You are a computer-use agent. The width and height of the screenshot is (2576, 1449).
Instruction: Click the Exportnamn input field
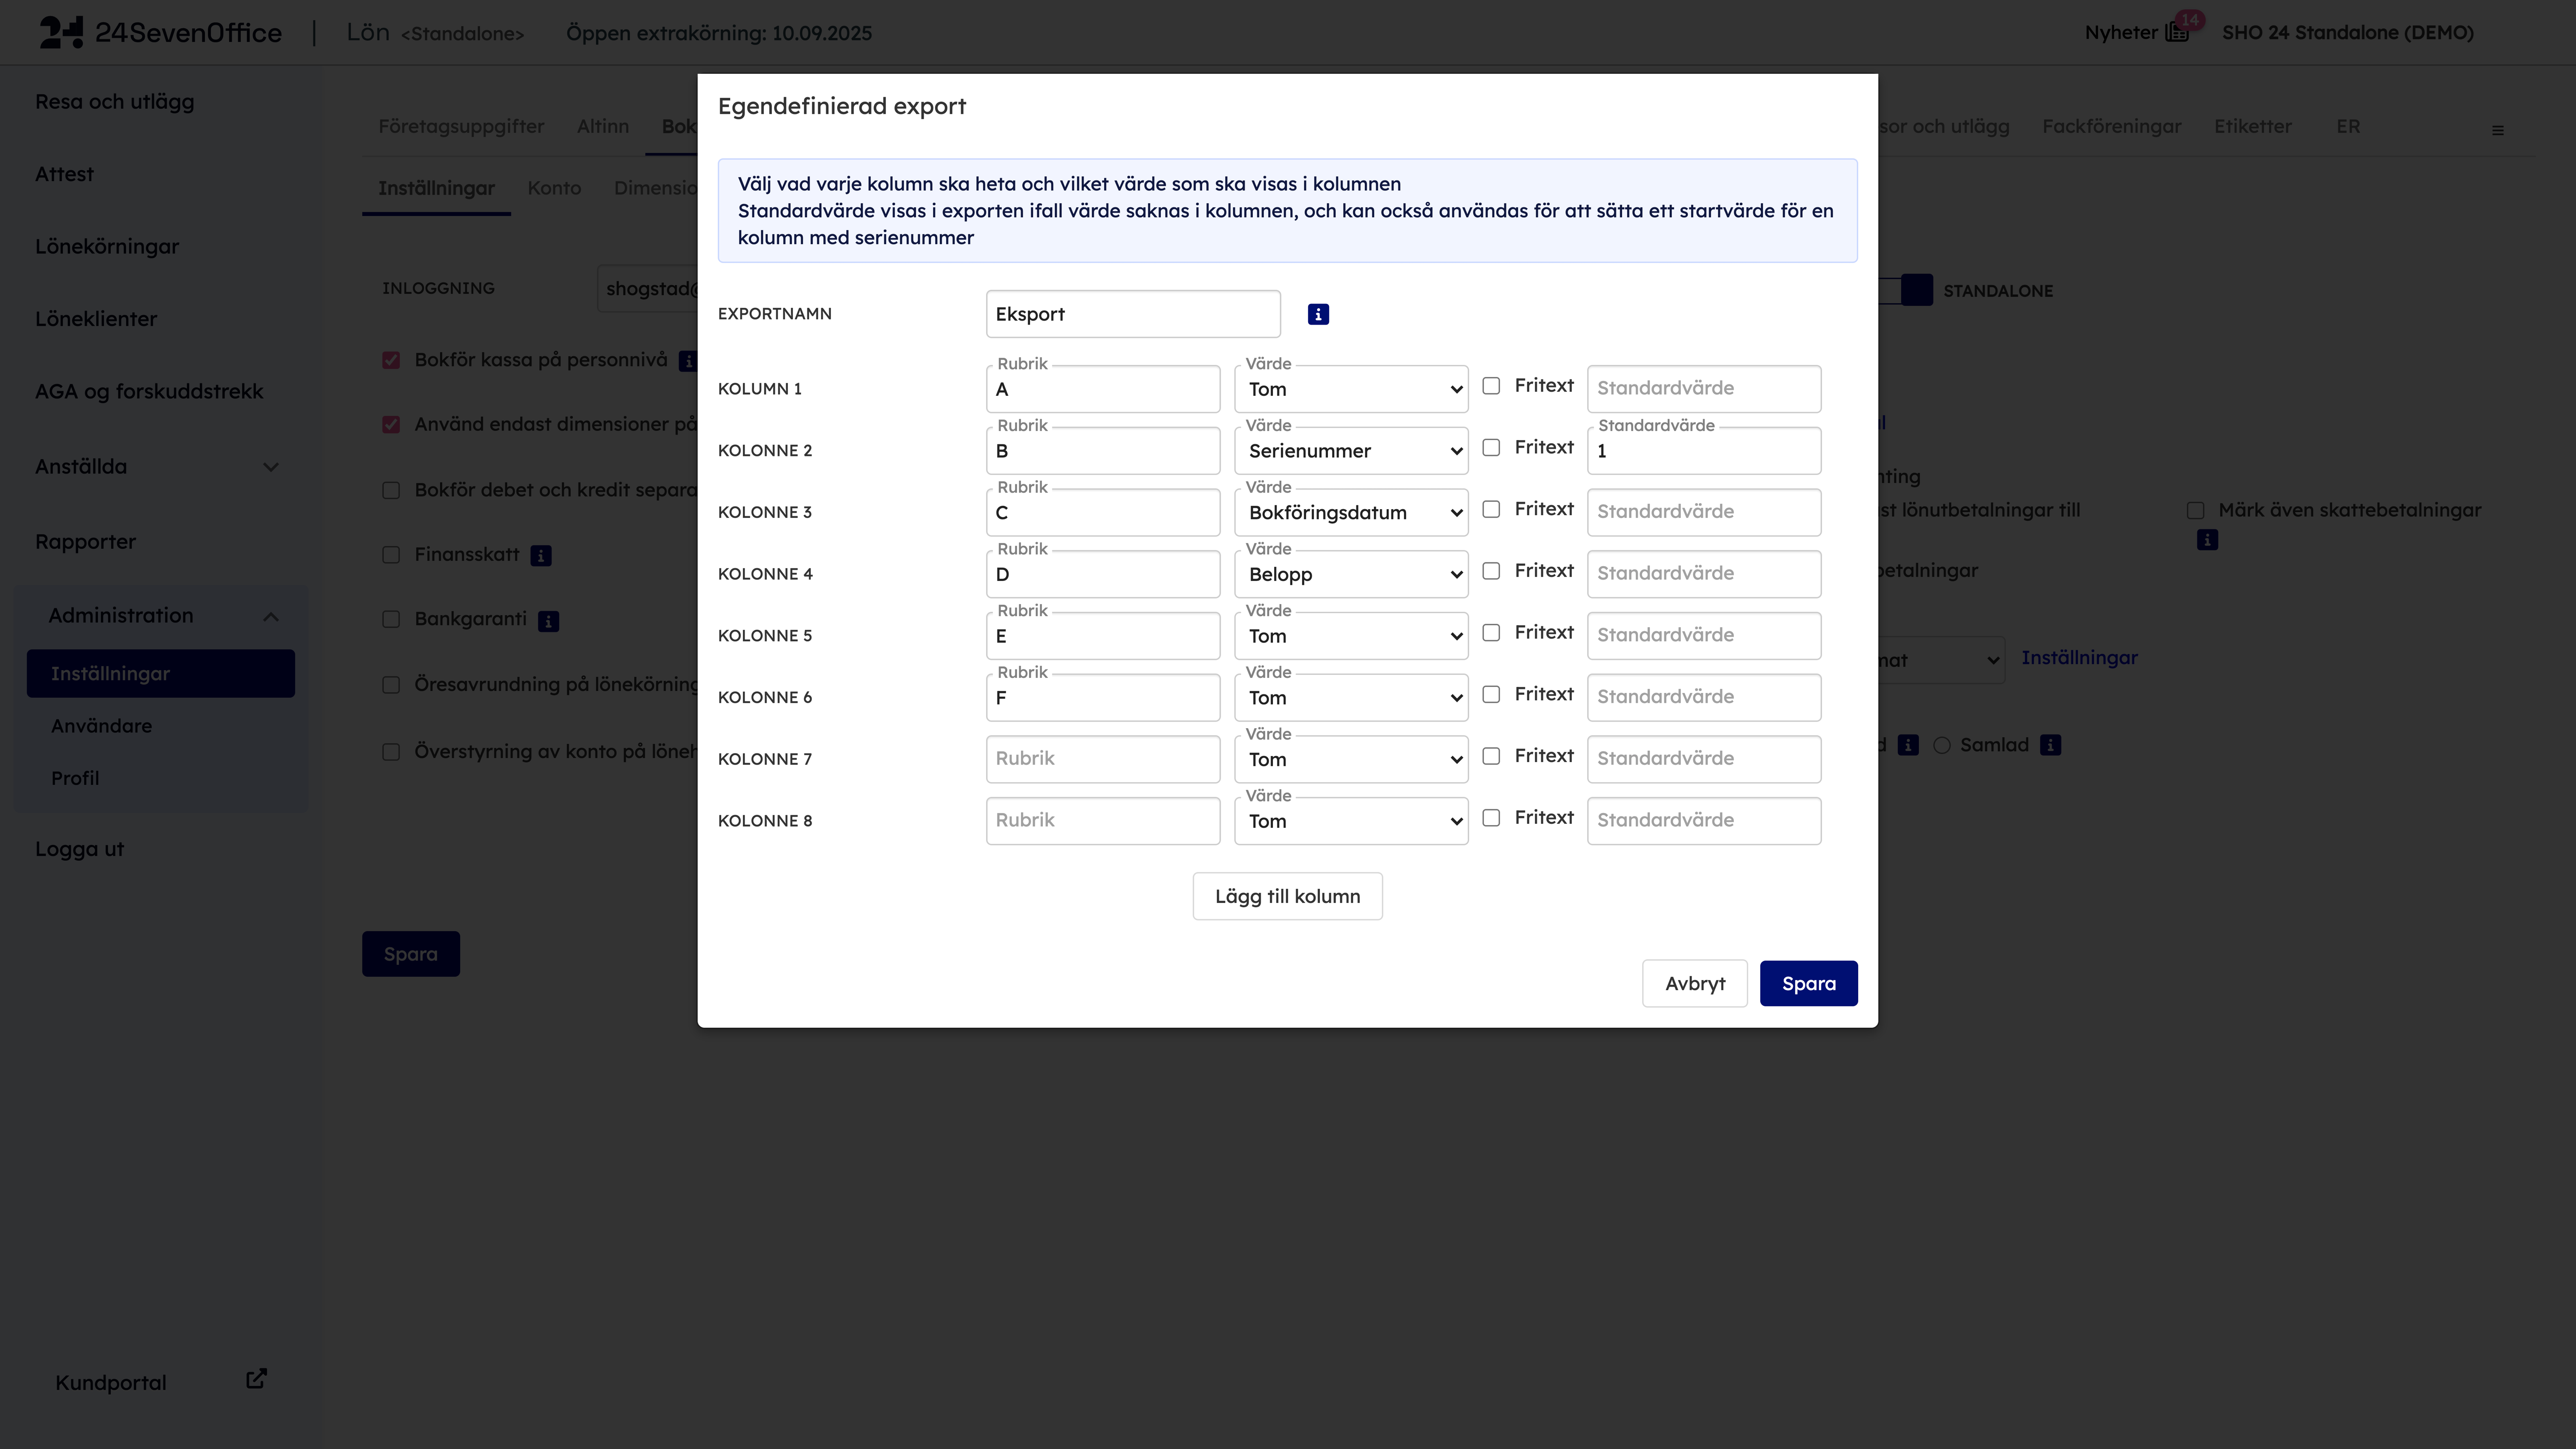click(x=1133, y=314)
